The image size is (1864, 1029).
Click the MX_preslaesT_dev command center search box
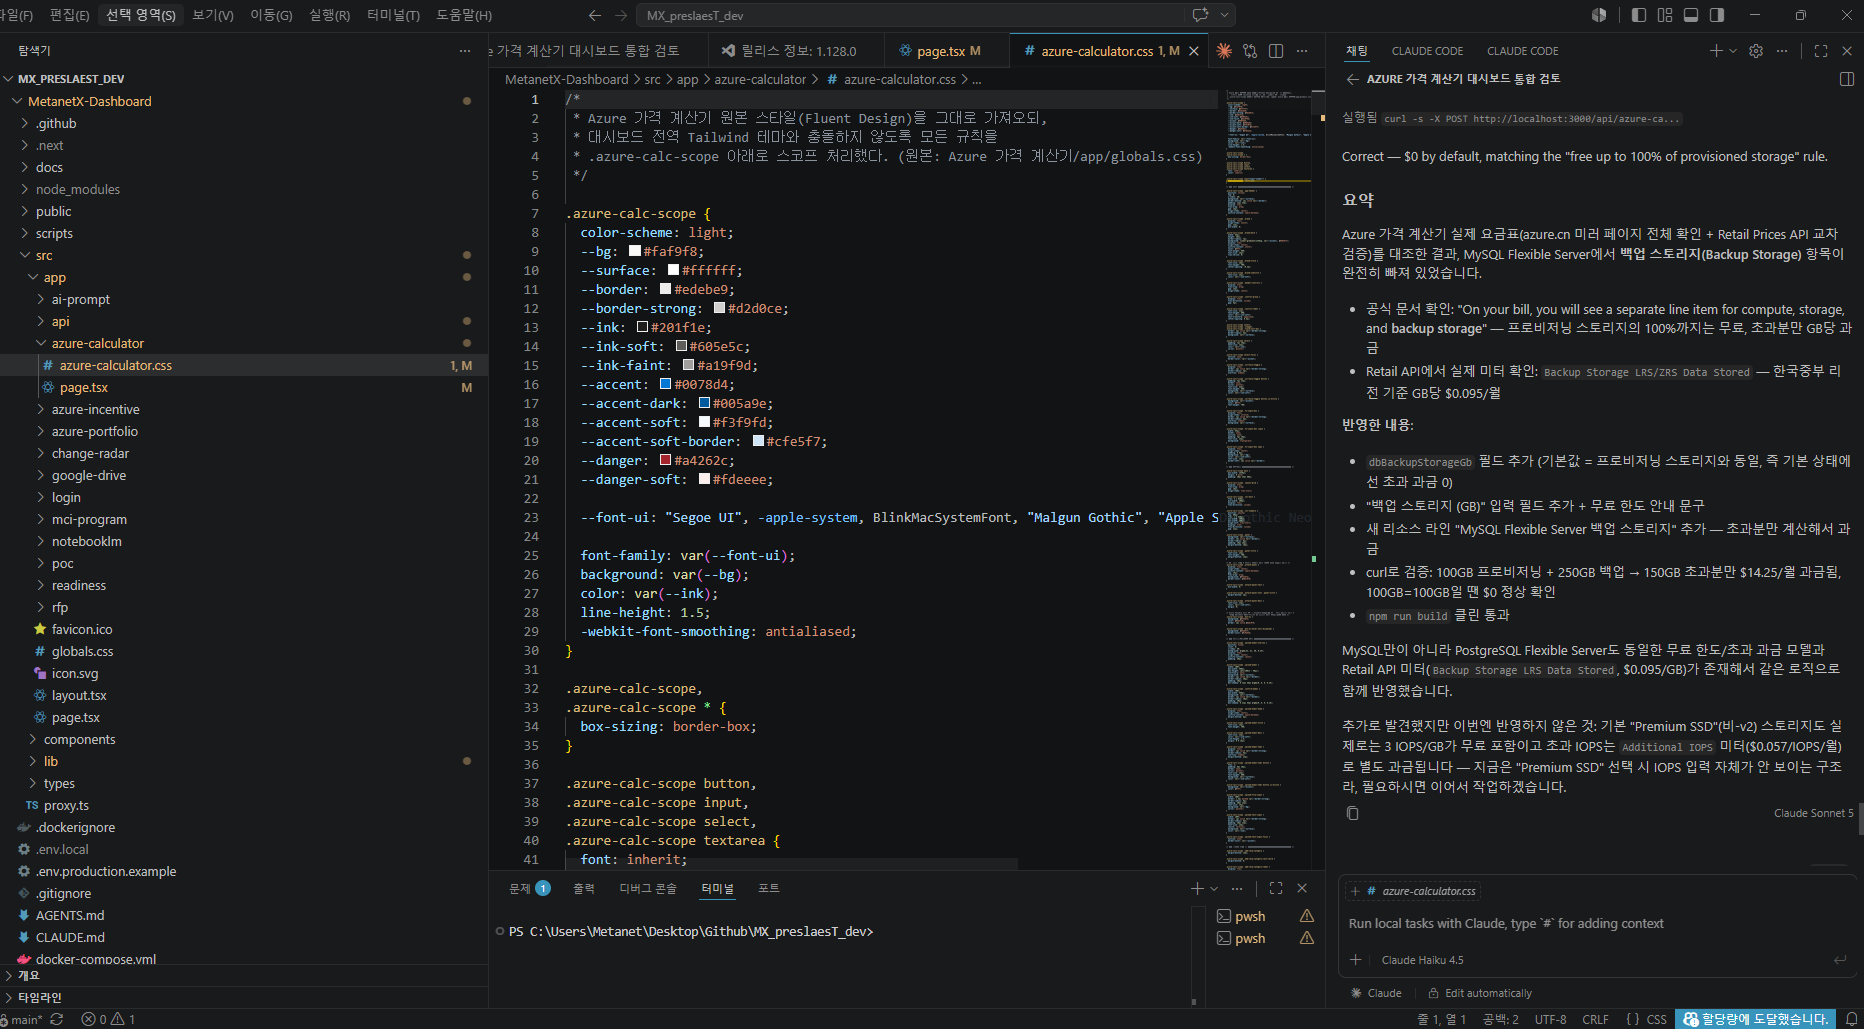(x=909, y=15)
